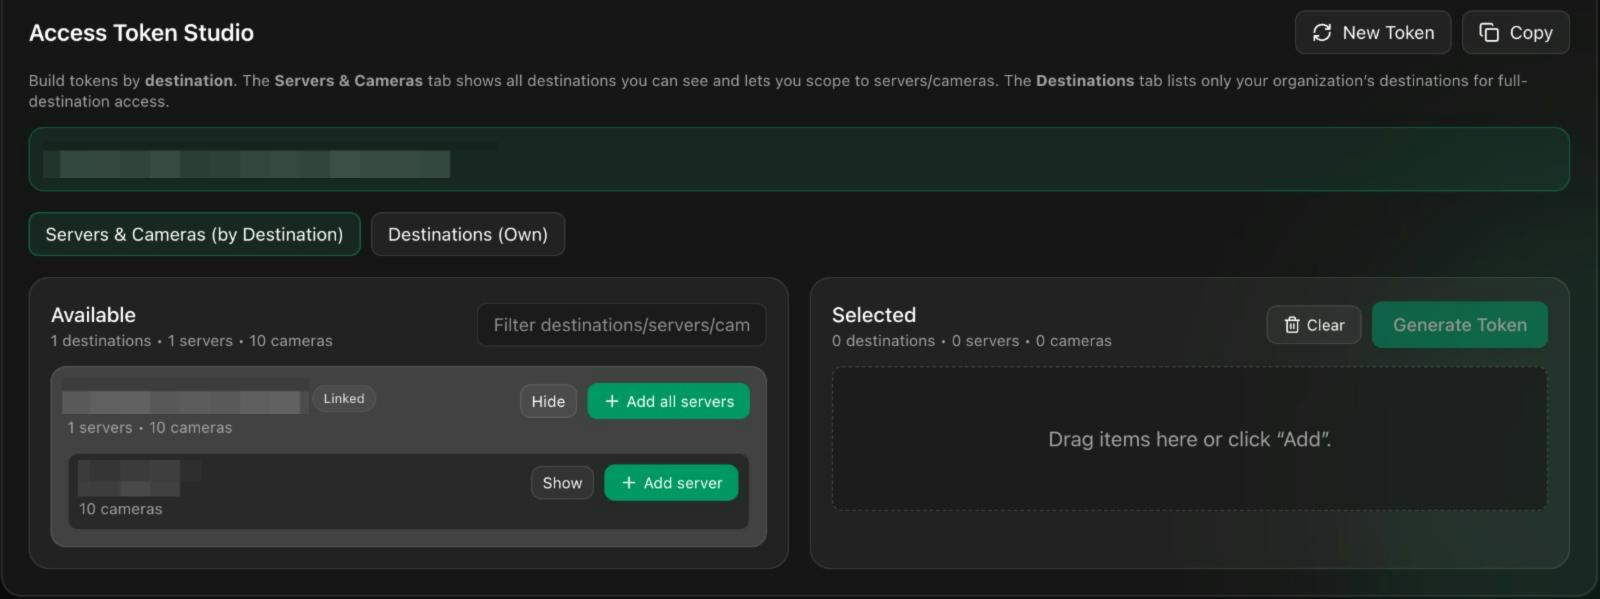Click the plus icon on Add server

[x=629, y=483]
